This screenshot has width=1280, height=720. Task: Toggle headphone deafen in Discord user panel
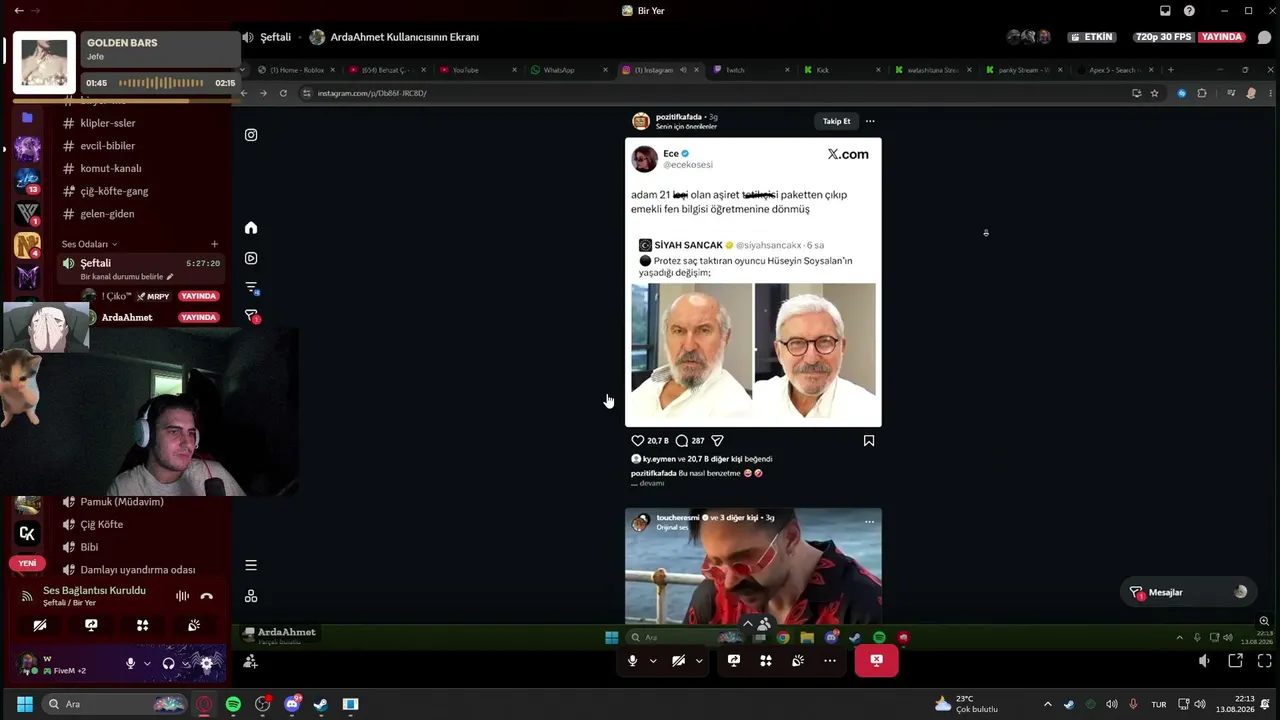168,663
